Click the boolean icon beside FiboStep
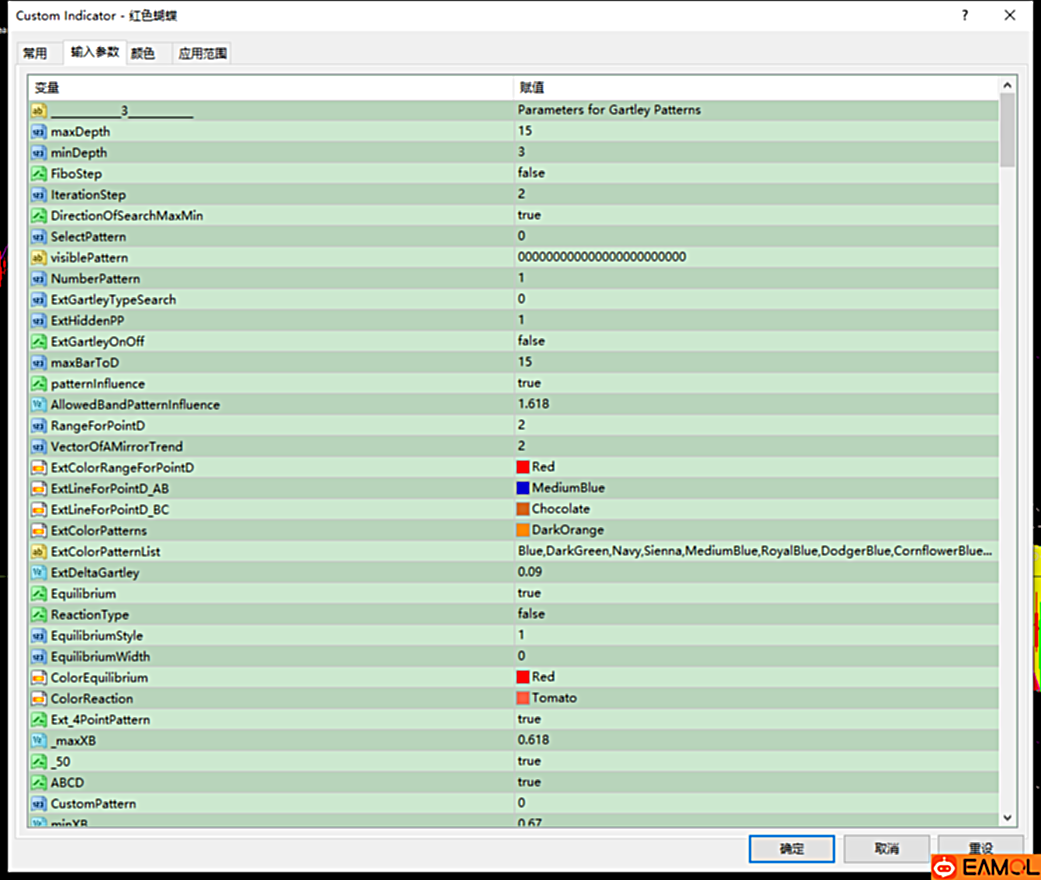This screenshot has height=880, width=1041. coord(39,174)
